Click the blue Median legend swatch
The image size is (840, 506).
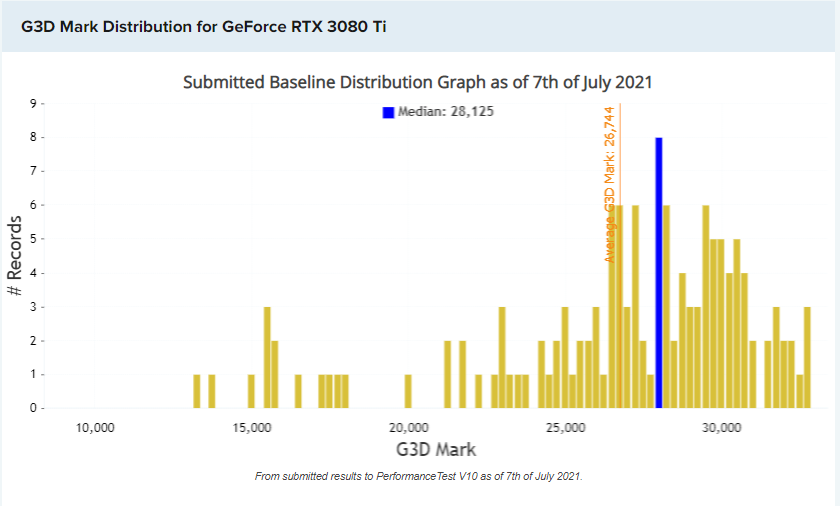pos(388,112)
